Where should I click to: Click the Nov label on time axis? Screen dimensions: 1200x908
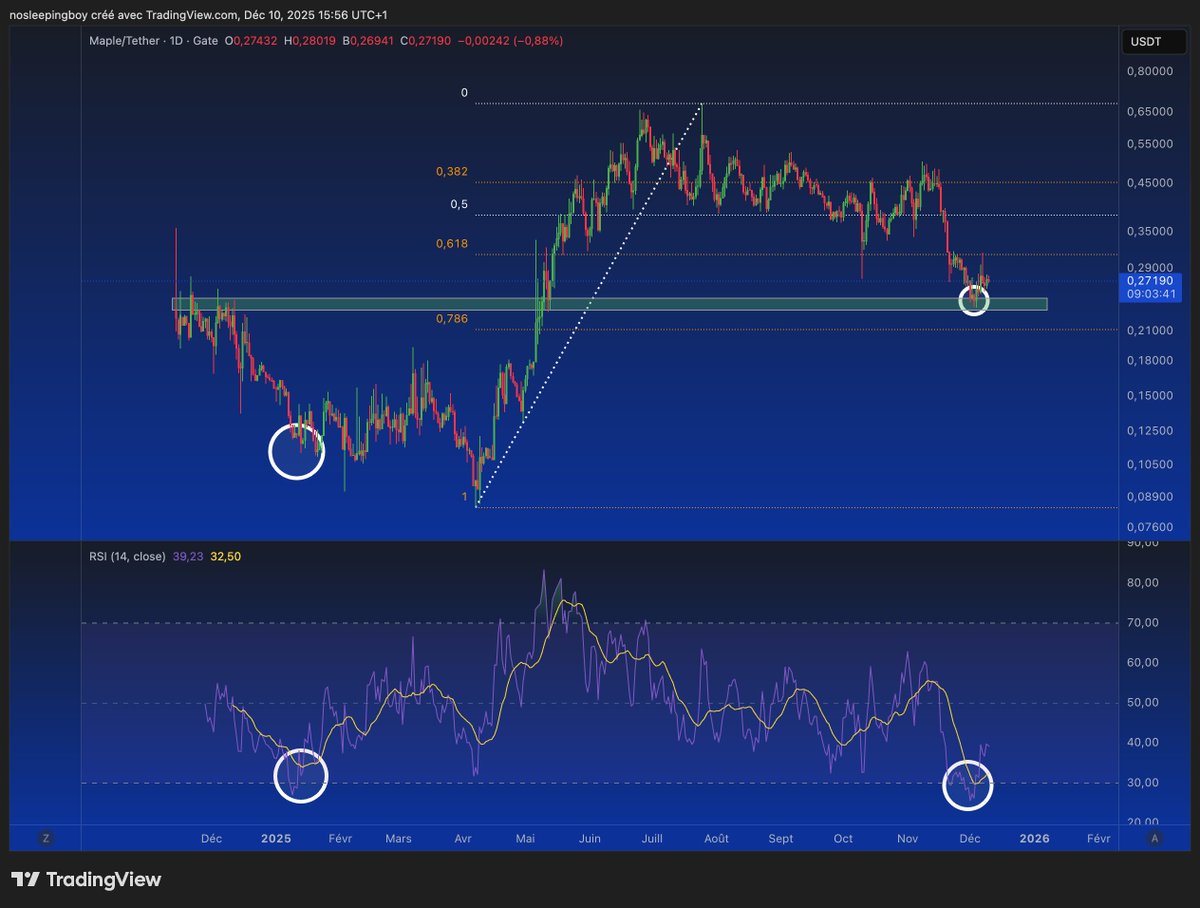[907, 839]
